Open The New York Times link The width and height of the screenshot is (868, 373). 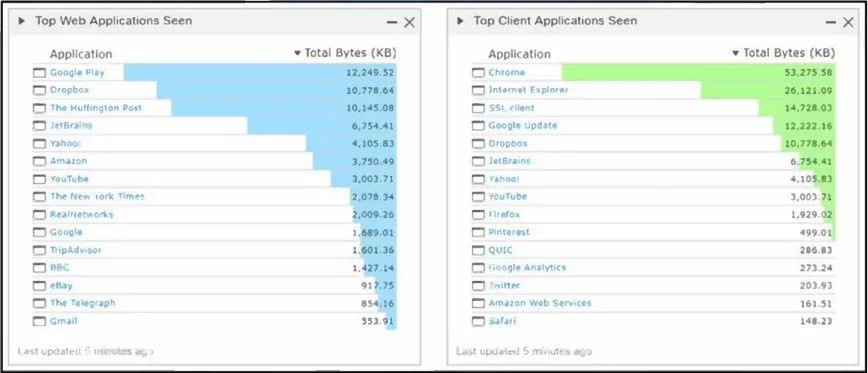pyautogui.click(x=97, y=196)
